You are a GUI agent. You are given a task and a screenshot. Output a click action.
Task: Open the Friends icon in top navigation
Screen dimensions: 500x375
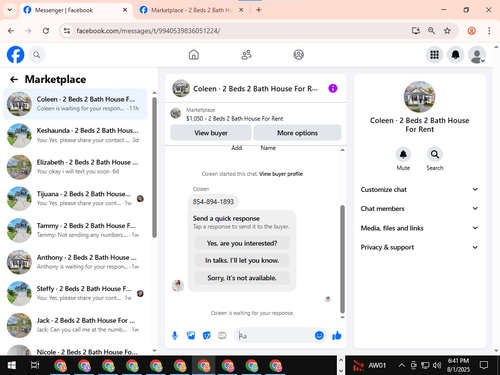246,55
